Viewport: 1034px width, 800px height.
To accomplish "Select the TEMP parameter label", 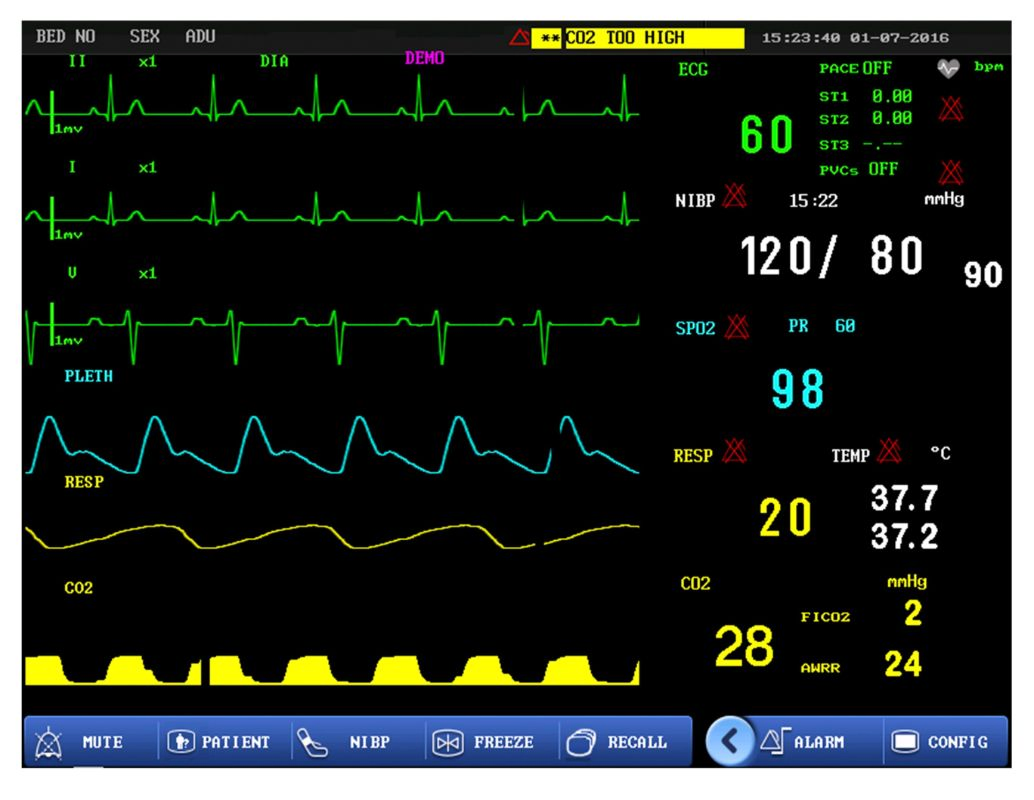I will coord(850,456).
